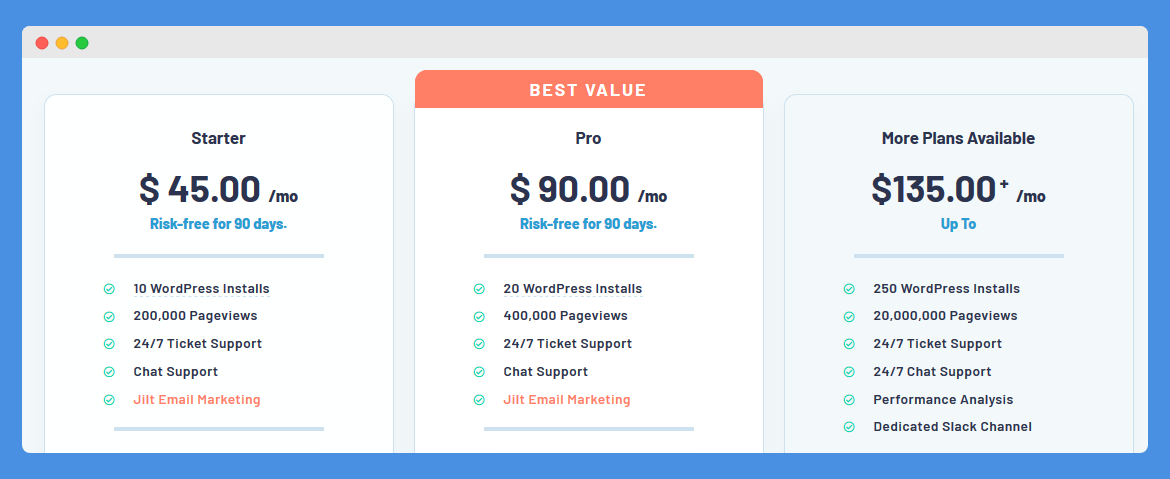Click the check icon beside Starter Jilt Email Marketing

(109, 400)
